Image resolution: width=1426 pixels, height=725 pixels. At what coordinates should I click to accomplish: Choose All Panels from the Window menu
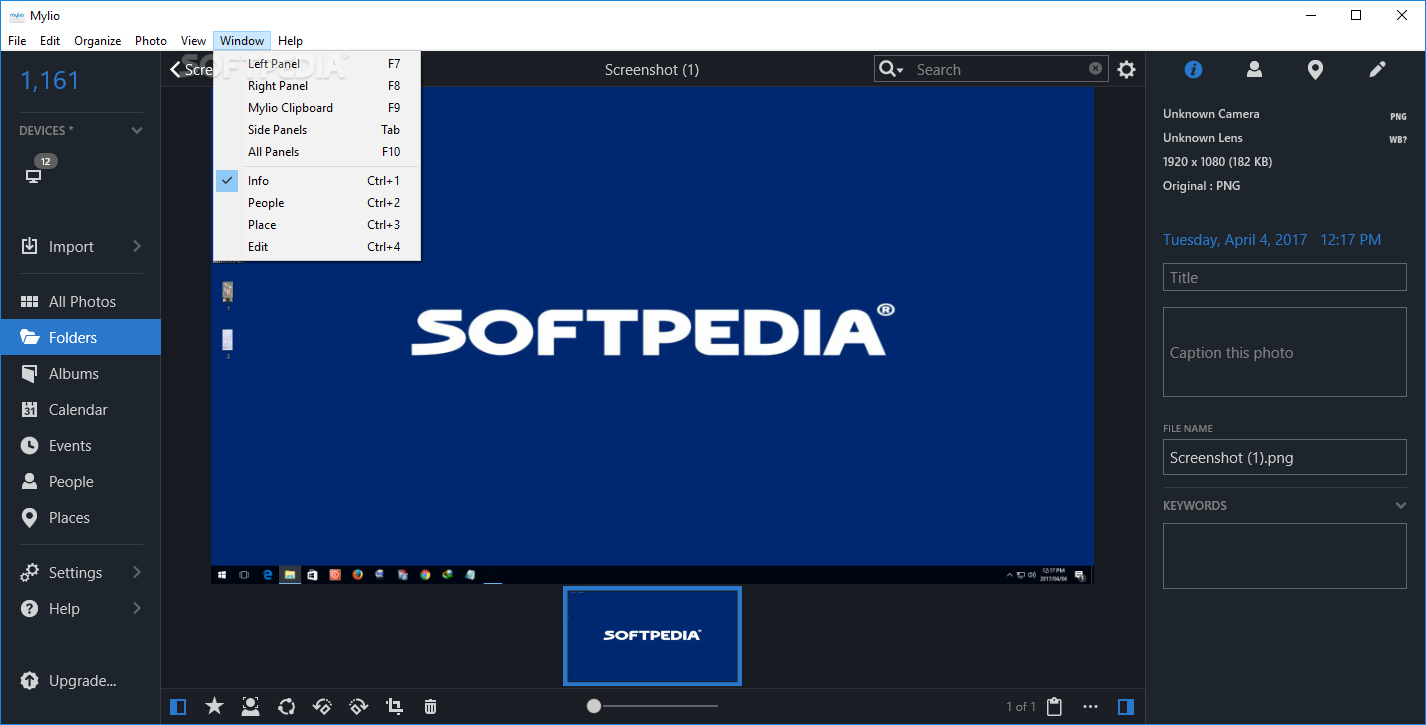pos(317,152)
